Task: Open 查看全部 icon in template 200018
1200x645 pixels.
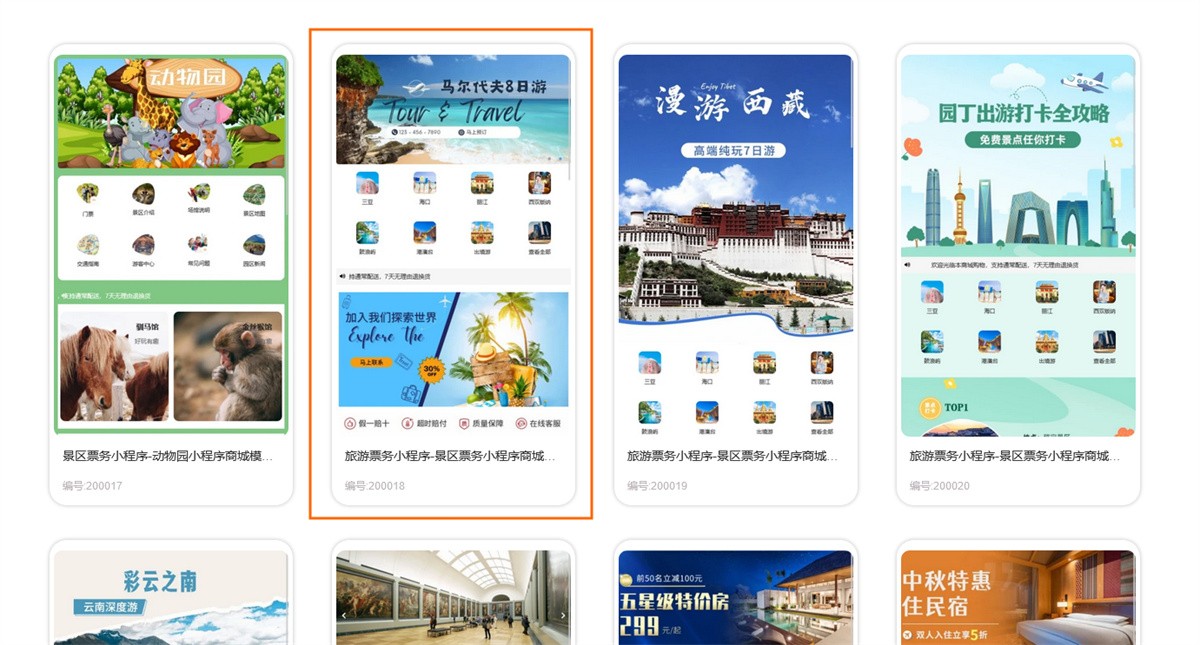Action: (x=540, y=233)
